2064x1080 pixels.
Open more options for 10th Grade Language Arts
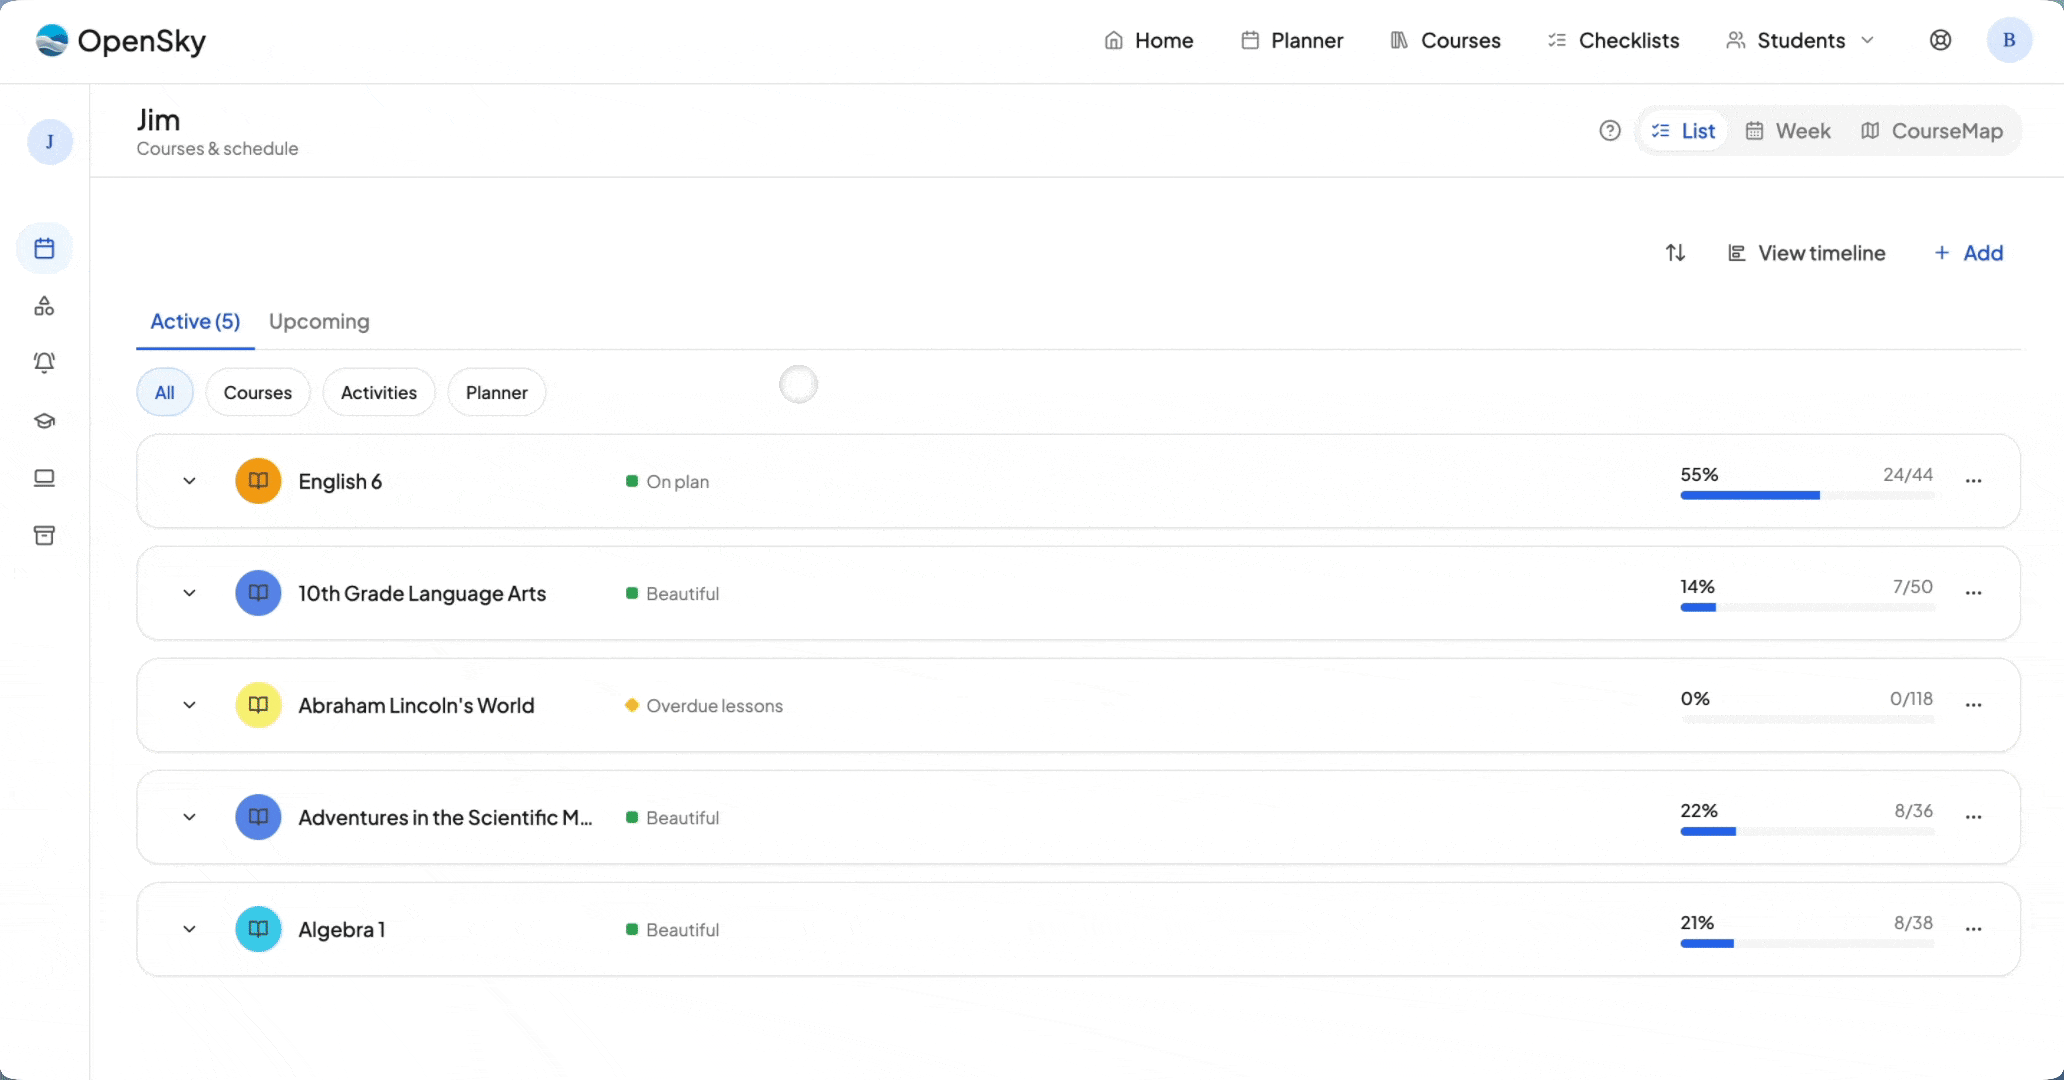1973,593
